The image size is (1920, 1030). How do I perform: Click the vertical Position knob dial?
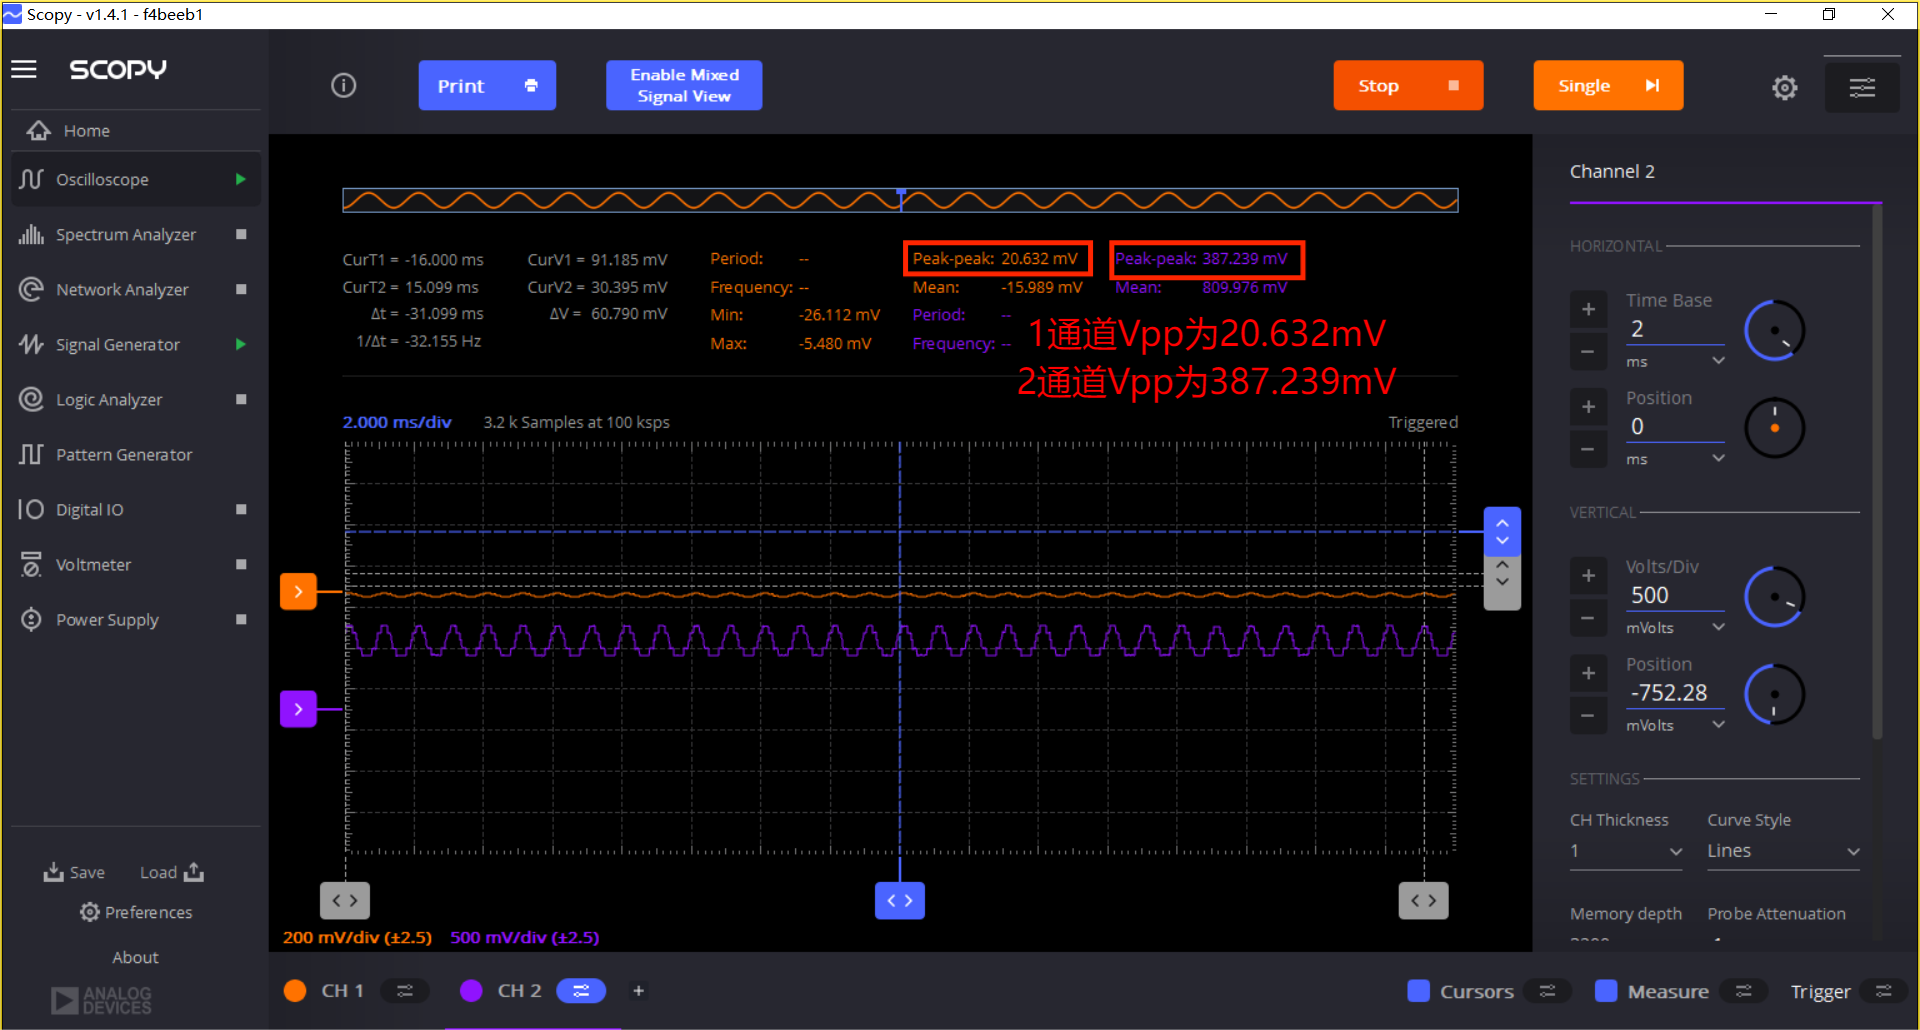(1774, 694)
